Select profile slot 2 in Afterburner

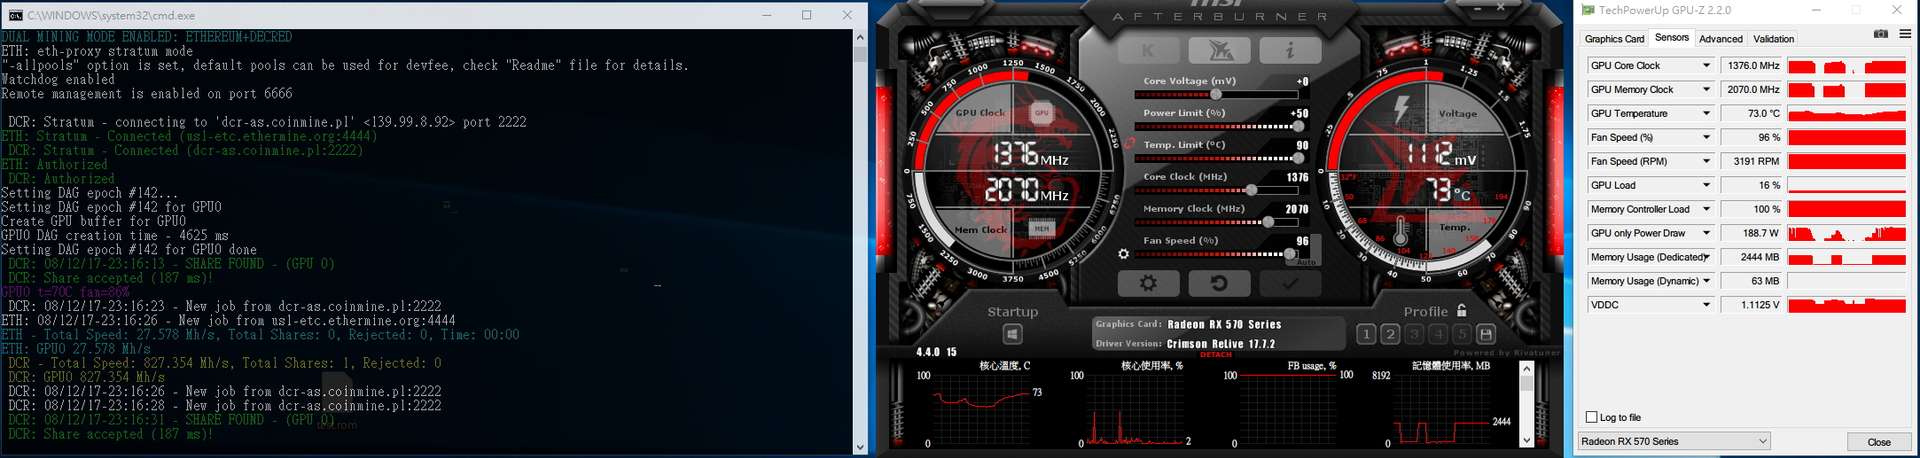click(1390, 334)
